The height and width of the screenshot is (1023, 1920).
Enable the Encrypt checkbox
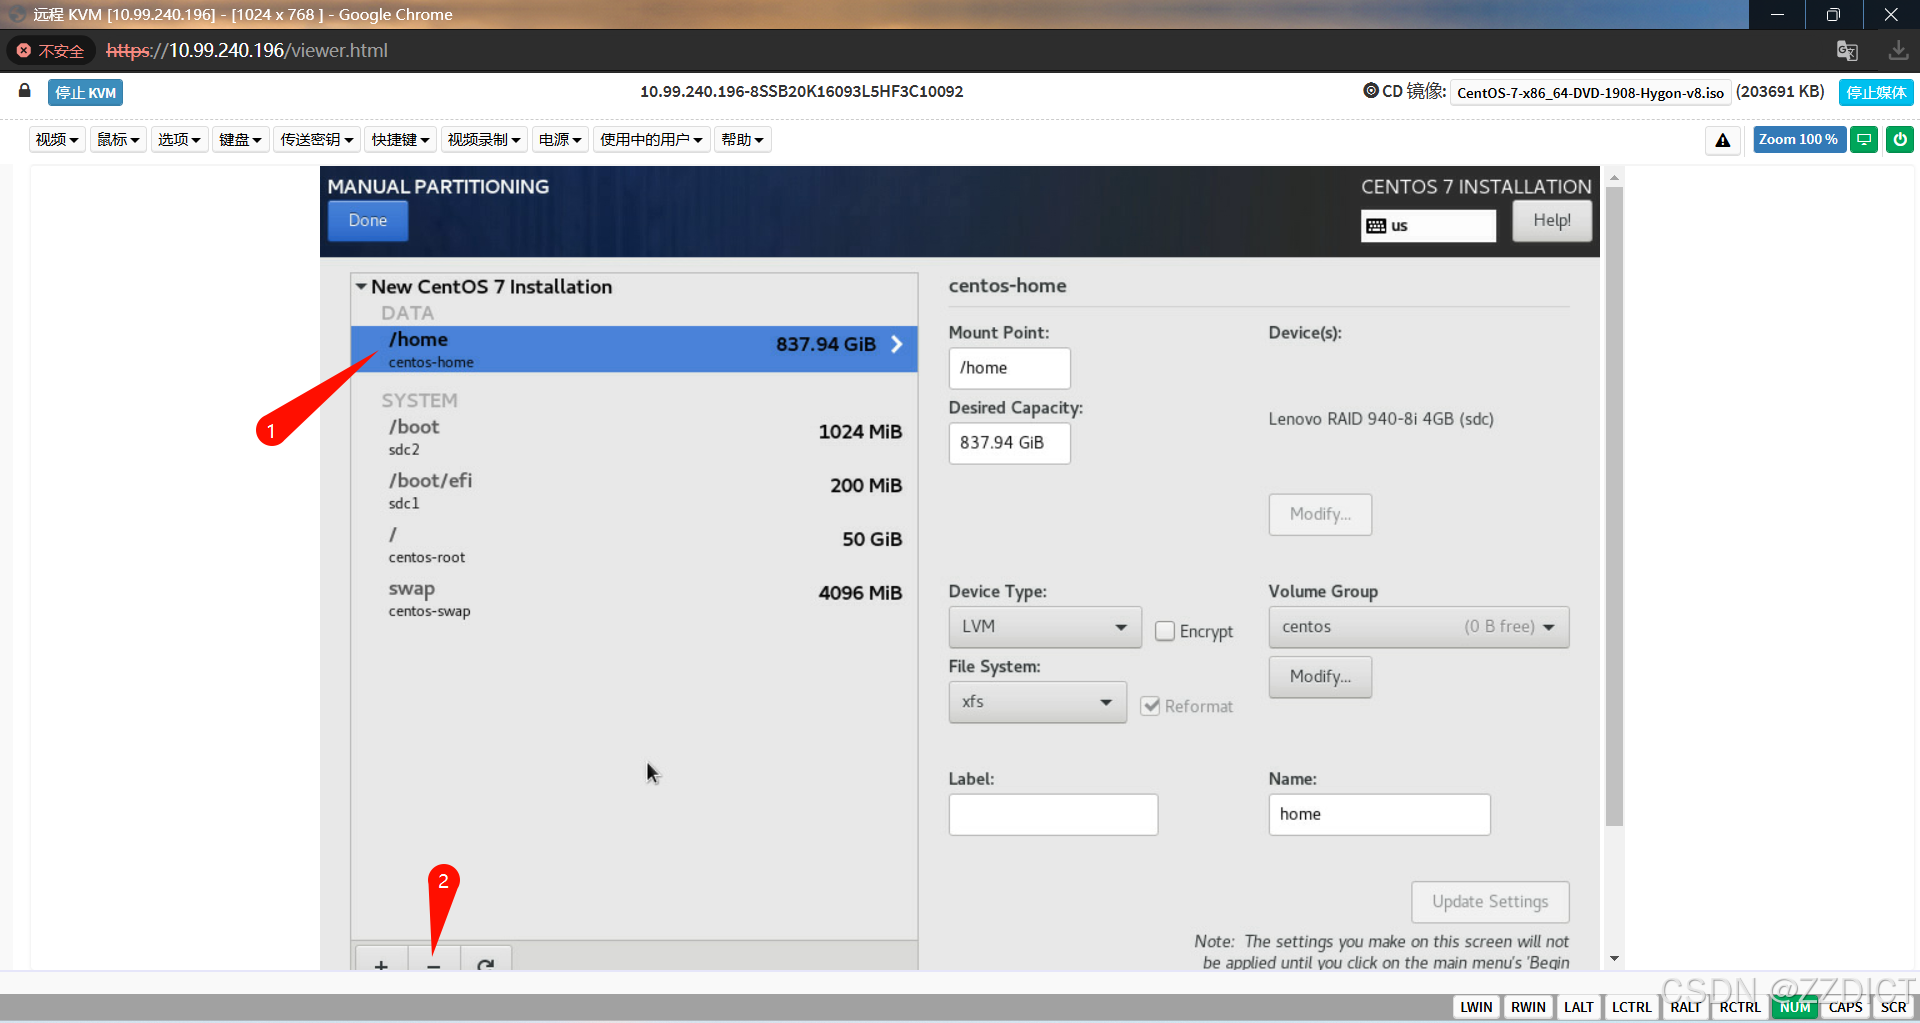1165,631
